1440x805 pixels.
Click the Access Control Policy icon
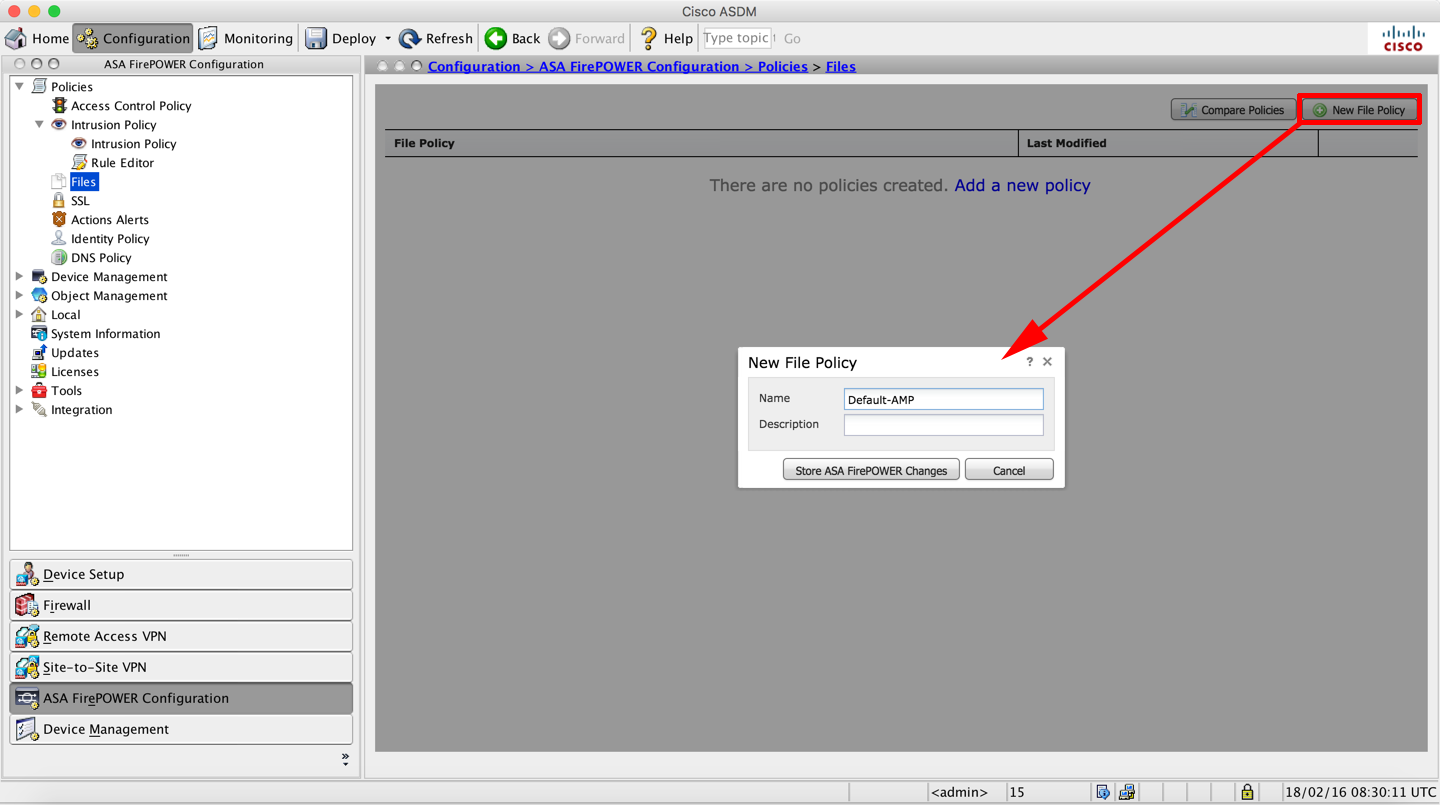(59, 105)
